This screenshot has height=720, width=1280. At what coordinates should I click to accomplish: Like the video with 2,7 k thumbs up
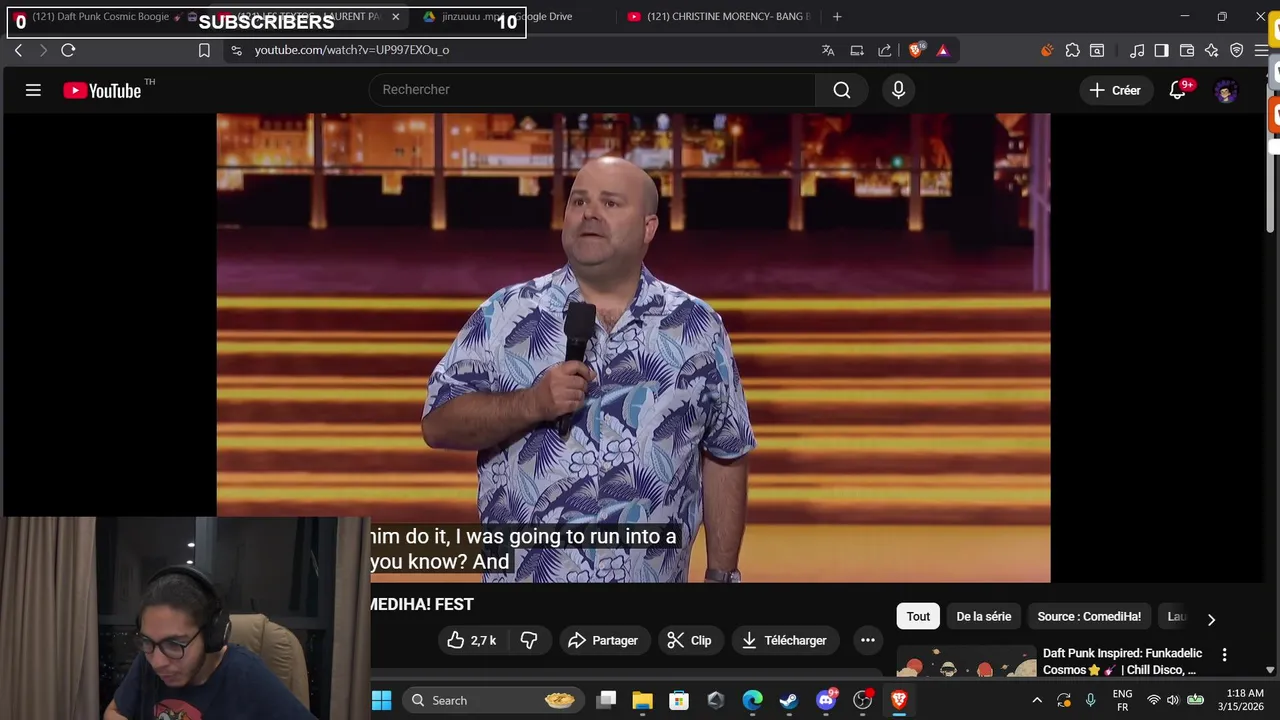point(473,641)
